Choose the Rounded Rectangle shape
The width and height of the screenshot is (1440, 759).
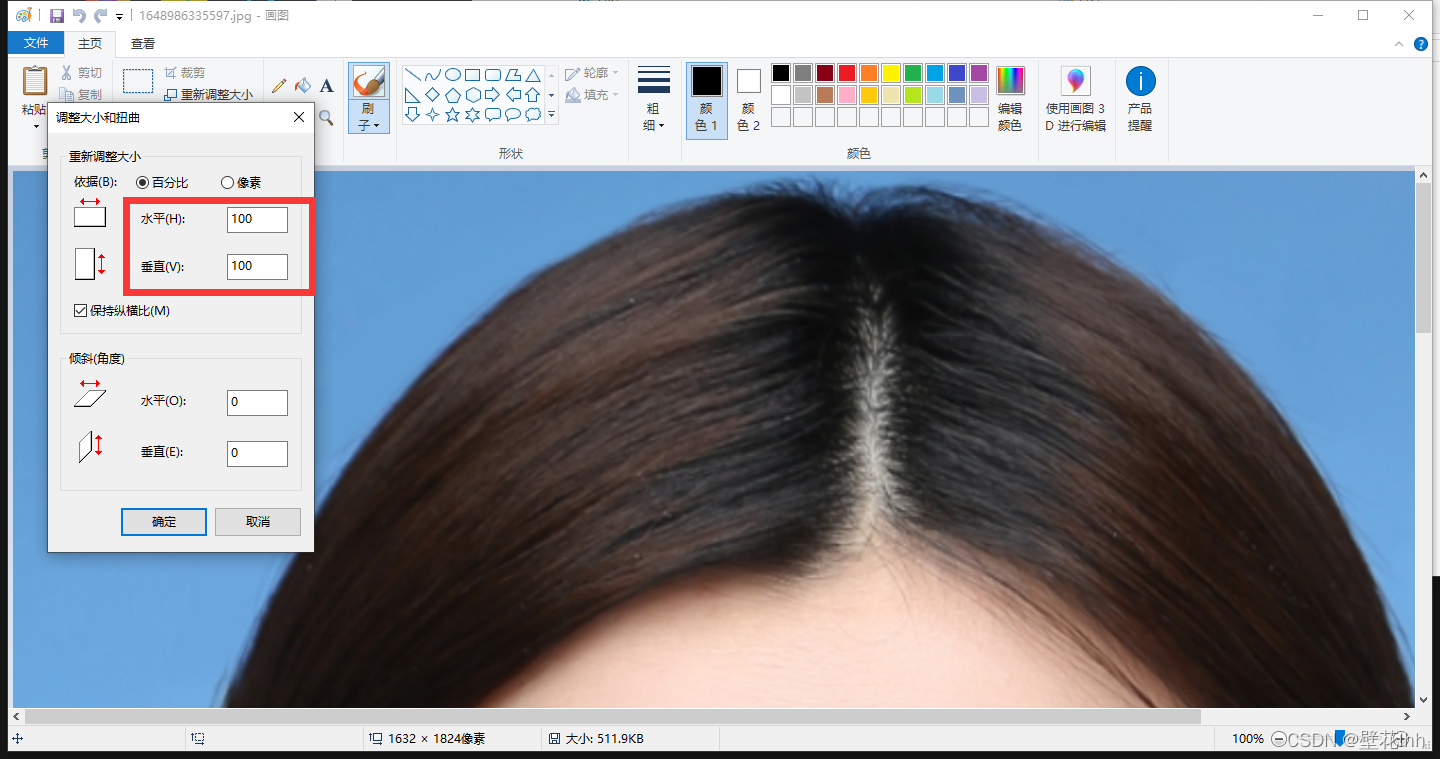pos(493,75)
